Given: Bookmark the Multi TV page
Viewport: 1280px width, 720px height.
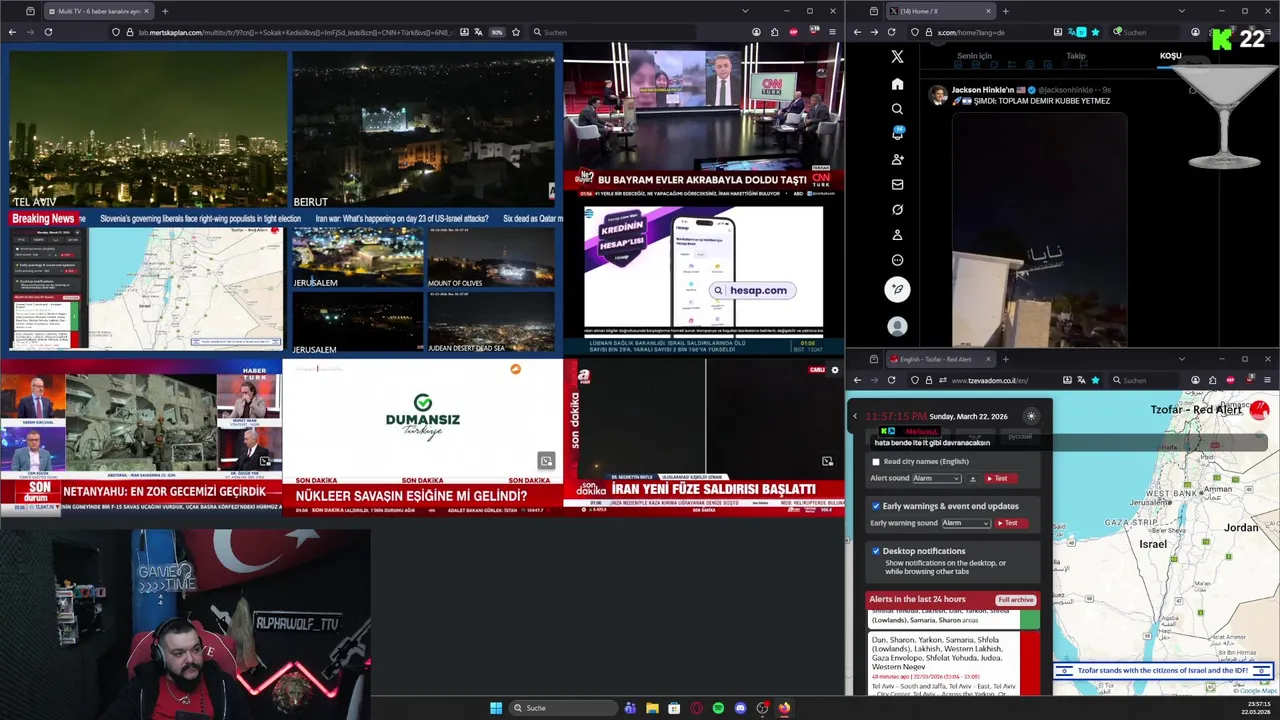Looking at the screenshot, I should [x=516, y=32].
